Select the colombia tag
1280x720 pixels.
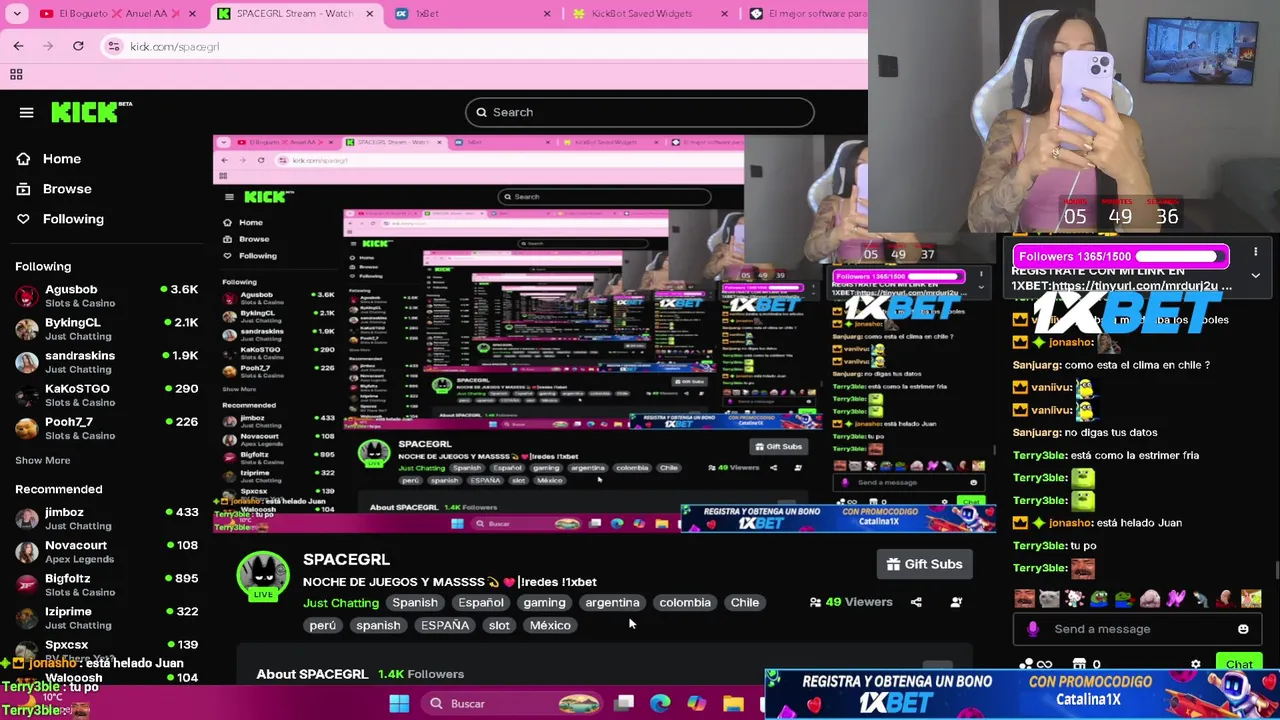pos(685,603)
